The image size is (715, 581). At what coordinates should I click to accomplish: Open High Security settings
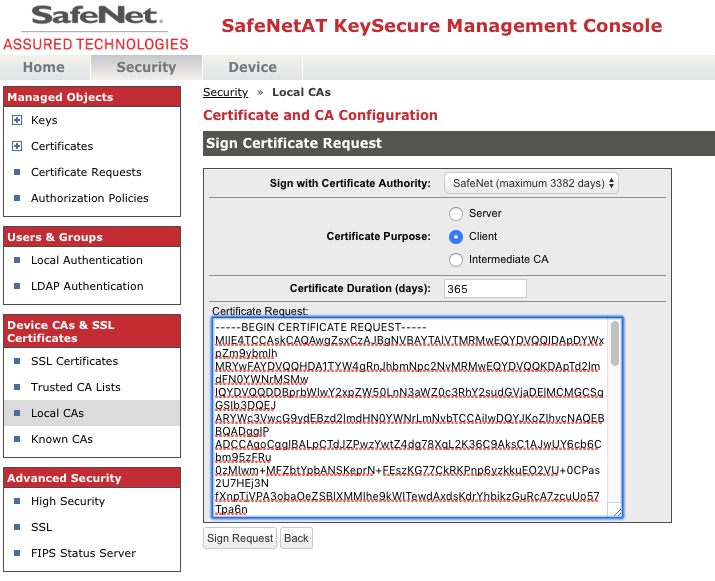(68, 501)
